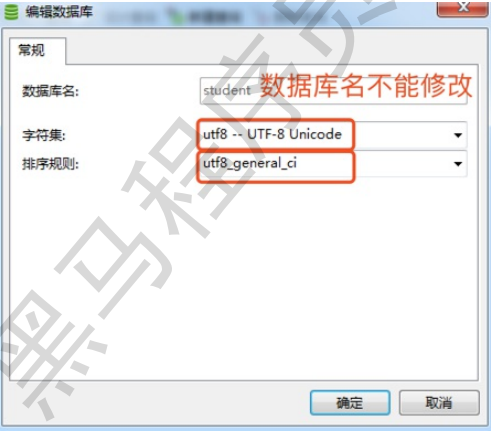Click the utf8 -- UTF-8 Unicode value

272,134
